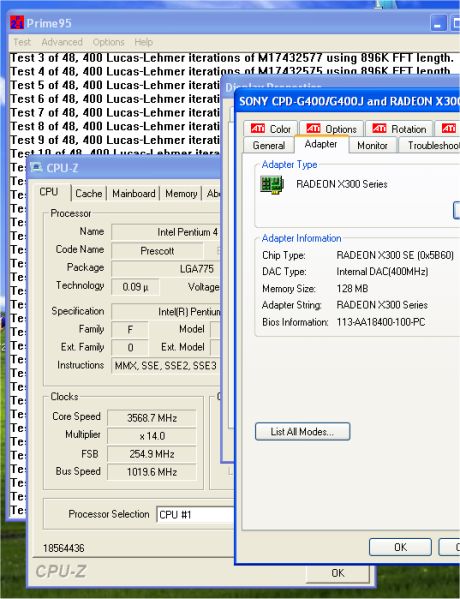Click OK in the CPU-Z window
Image resolution: width=460 pixels, height=599 pixels.
click(x=338, y=573)
